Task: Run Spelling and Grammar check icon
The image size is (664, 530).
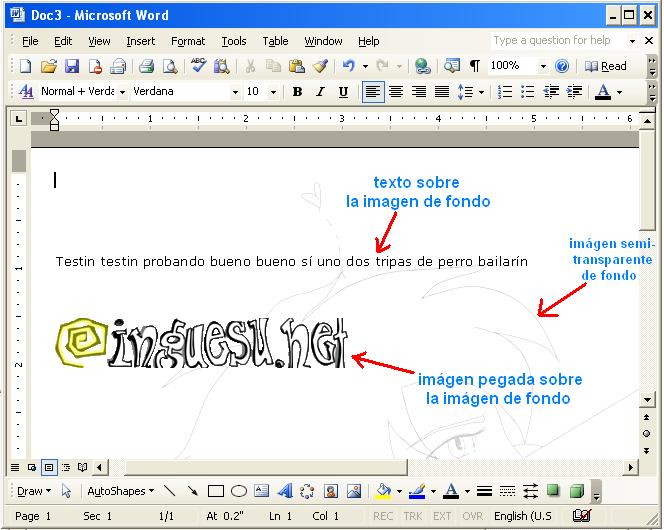Action: (198, 66)
